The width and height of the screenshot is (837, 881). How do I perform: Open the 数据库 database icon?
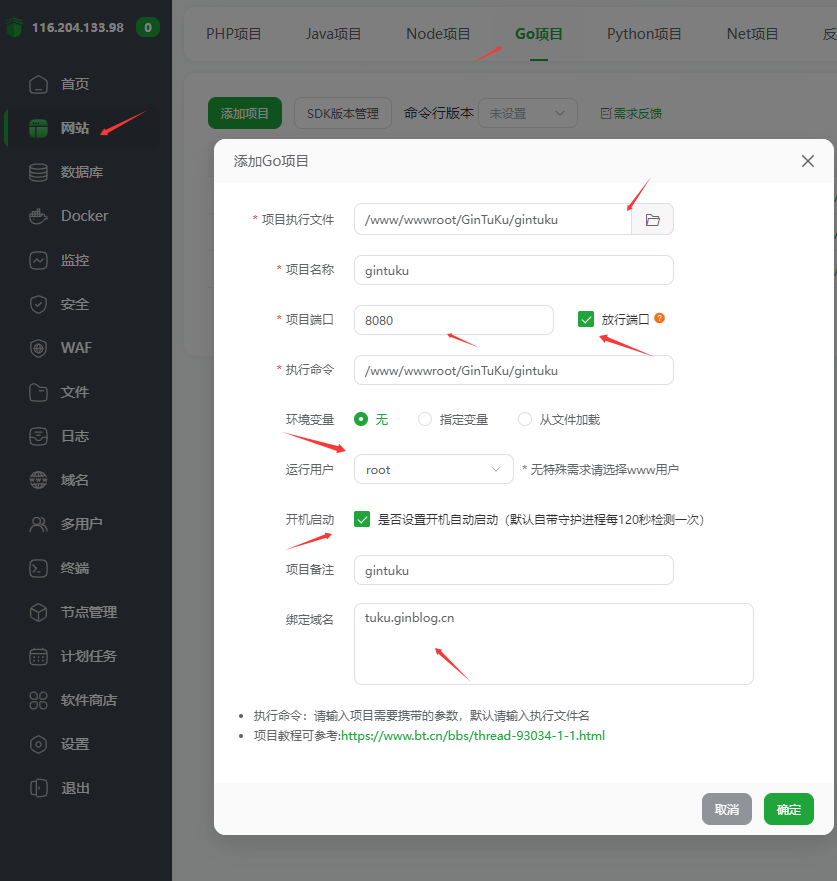38,172
